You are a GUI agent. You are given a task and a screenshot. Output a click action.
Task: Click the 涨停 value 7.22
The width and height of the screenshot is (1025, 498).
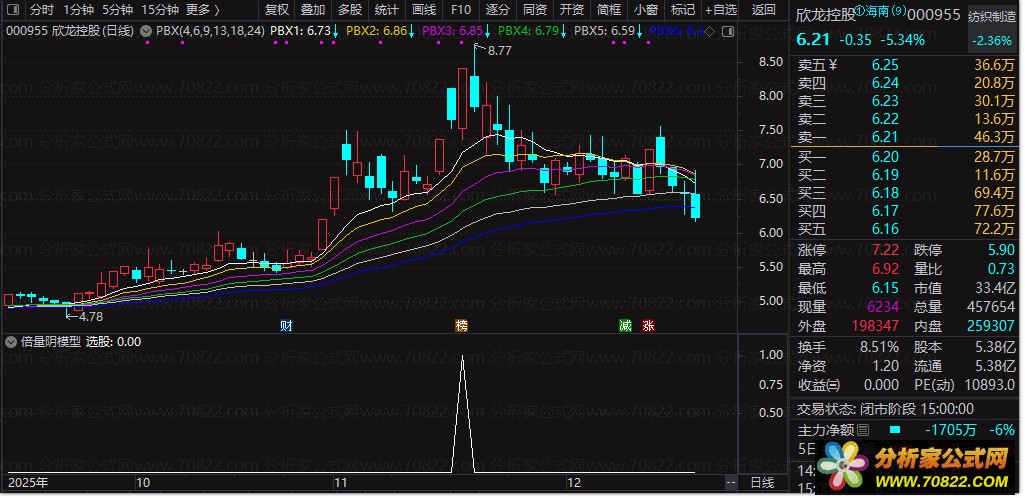click(885, 250)
